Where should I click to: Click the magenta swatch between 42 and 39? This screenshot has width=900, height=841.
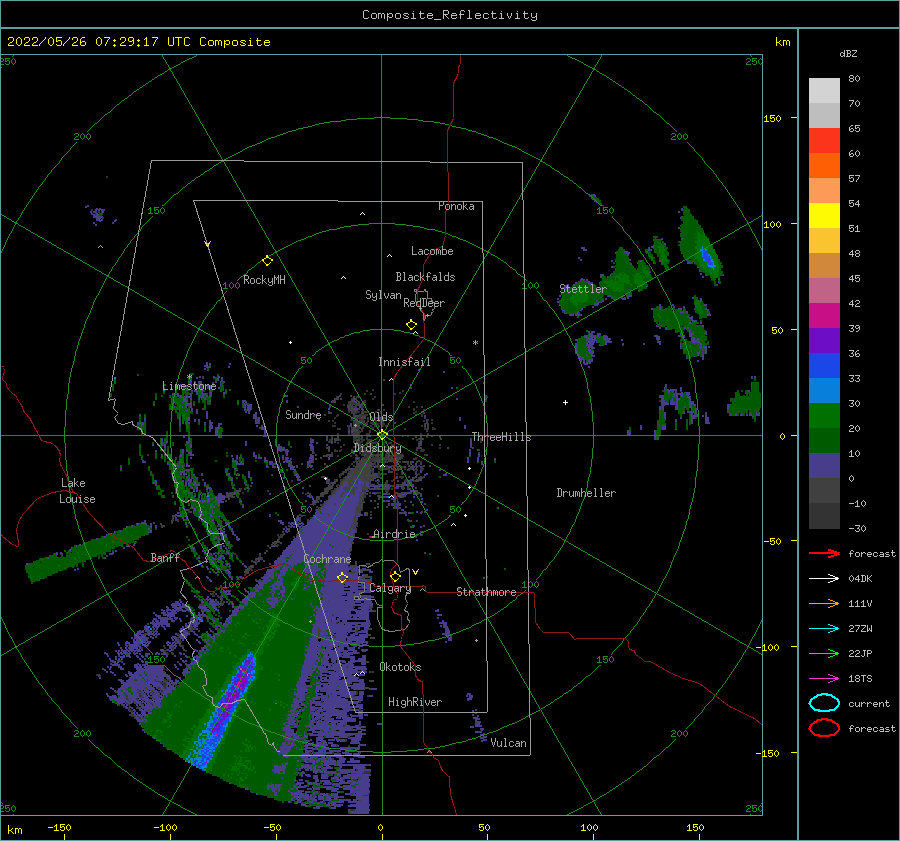click(x=824, y=315)
